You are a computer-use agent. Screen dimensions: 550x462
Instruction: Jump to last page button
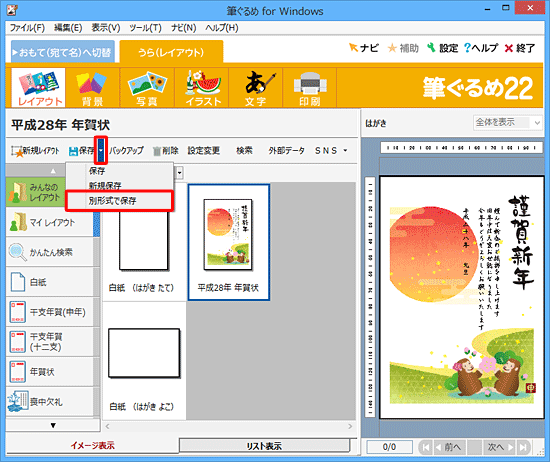tap(523, 447)
